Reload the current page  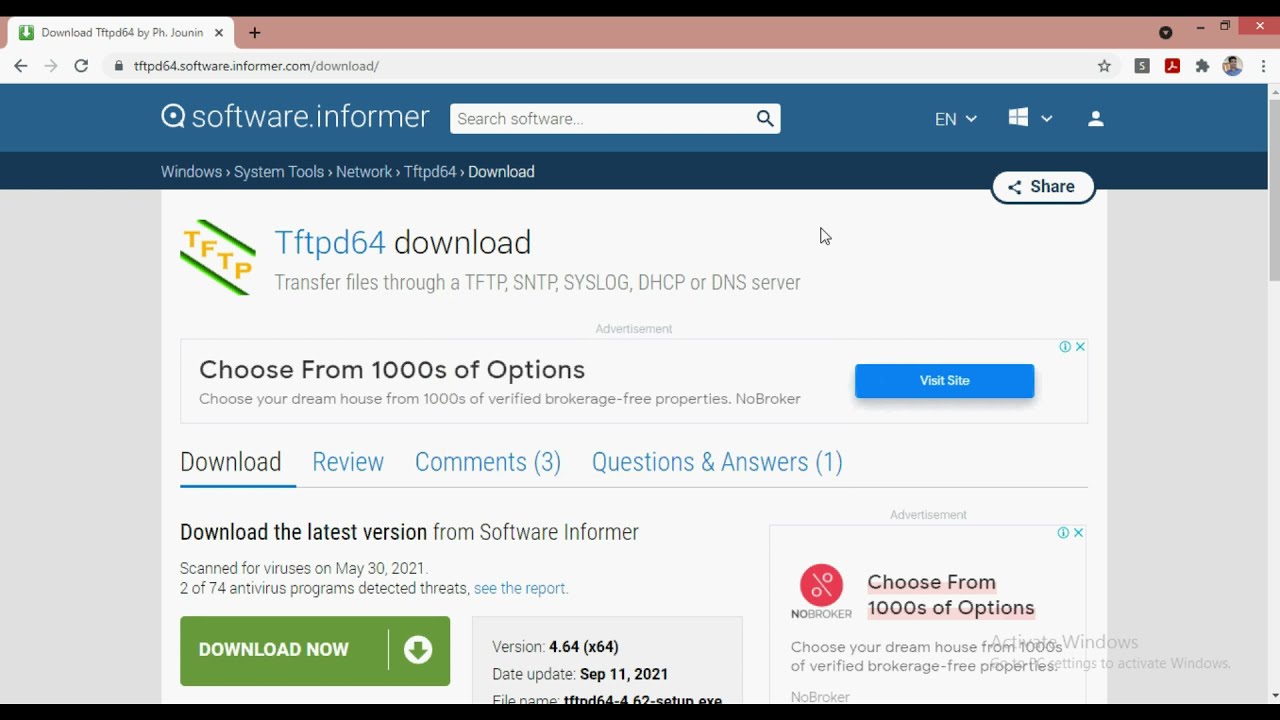81,66
